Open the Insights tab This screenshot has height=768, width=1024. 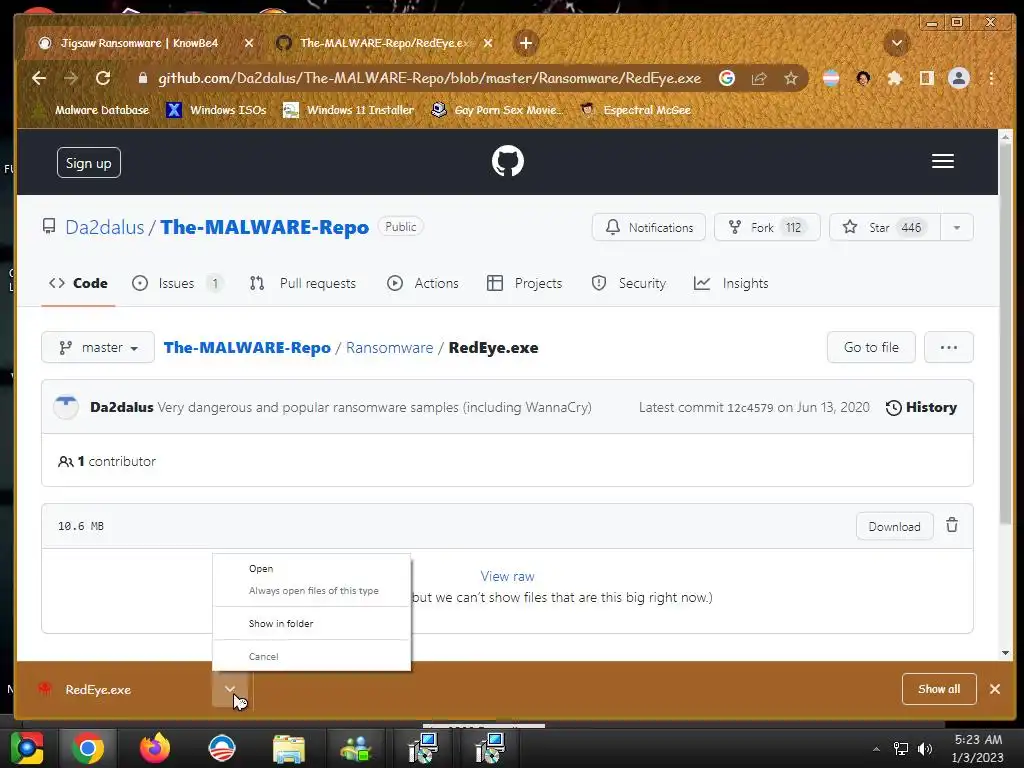click(731, 283)
